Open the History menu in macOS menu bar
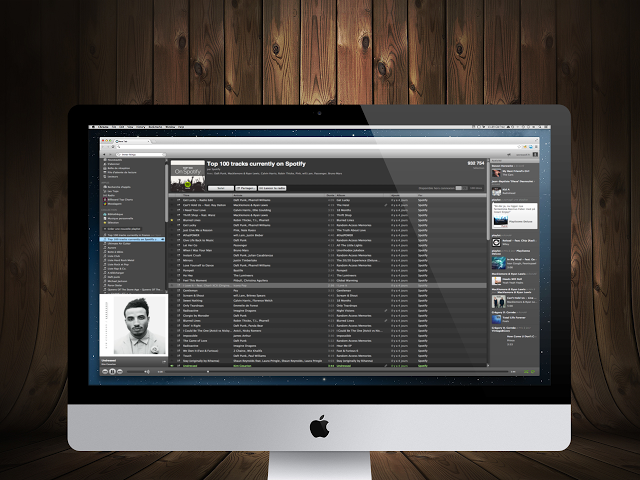Screen dimensions: 640x480 (x=140, y=127)
